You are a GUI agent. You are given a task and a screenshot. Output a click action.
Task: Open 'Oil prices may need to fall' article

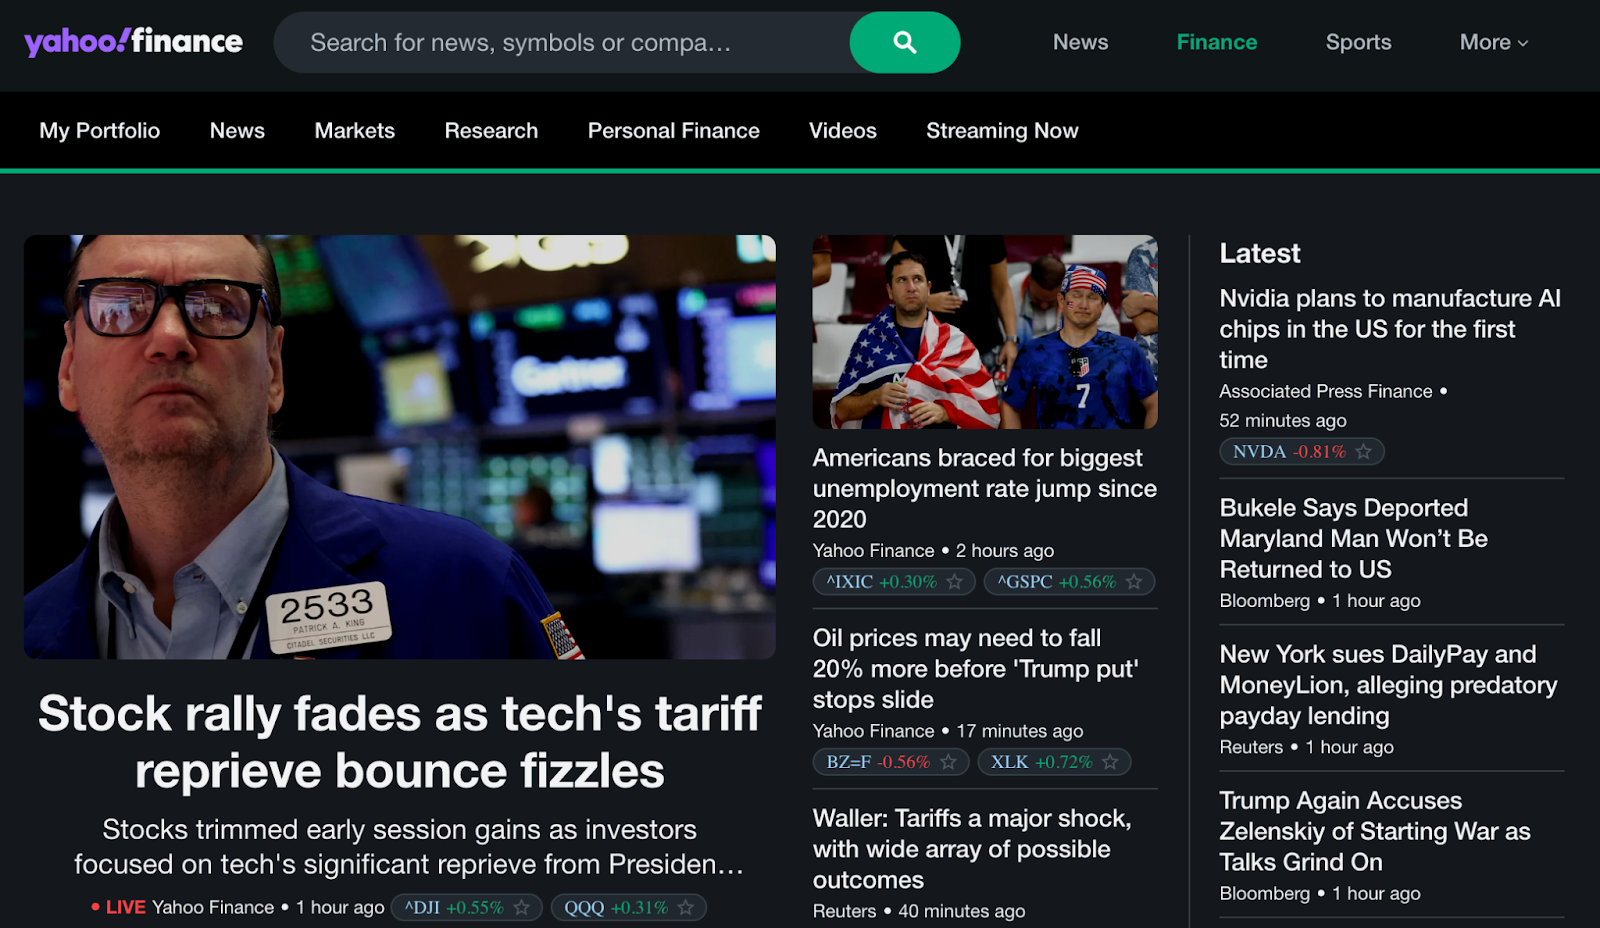(x=976, y=669)
